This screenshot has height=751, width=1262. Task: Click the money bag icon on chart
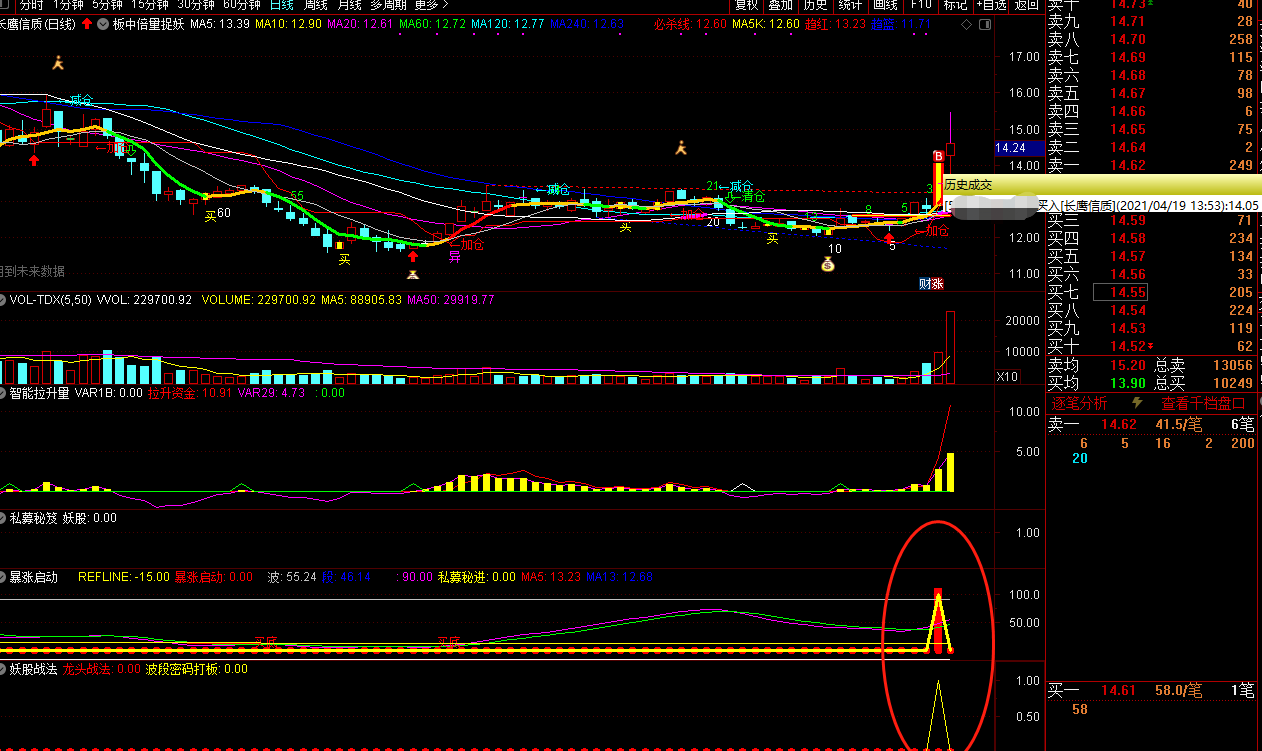pyautogui.click(x=828, y=264)
